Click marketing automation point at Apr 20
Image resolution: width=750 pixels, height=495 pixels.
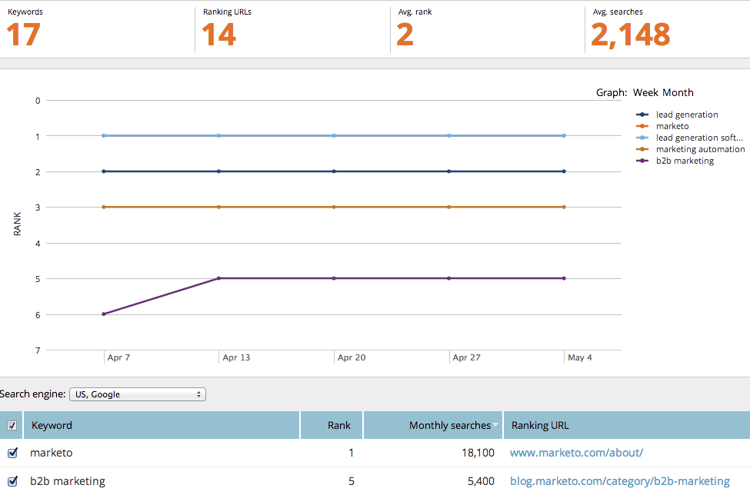334,207
